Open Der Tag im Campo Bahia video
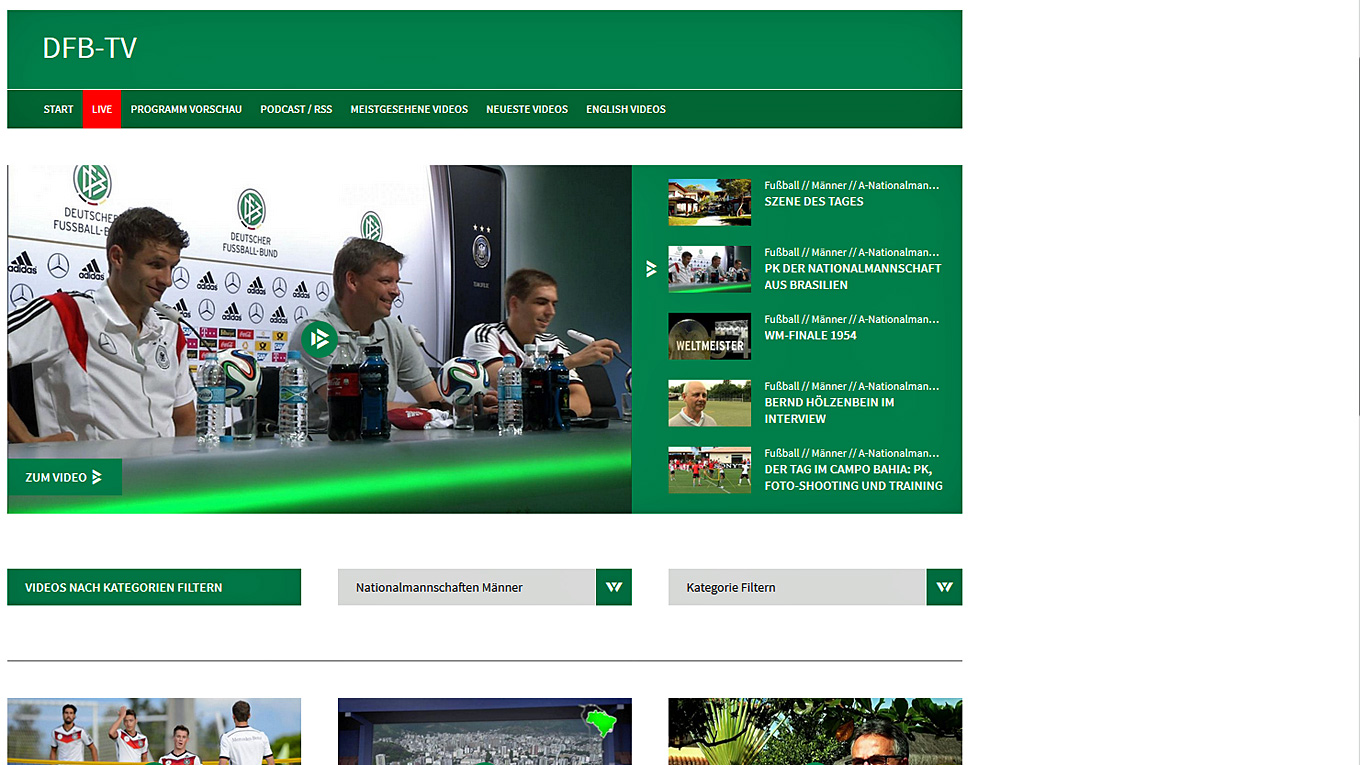1360x765 pixels. (853, 477)
